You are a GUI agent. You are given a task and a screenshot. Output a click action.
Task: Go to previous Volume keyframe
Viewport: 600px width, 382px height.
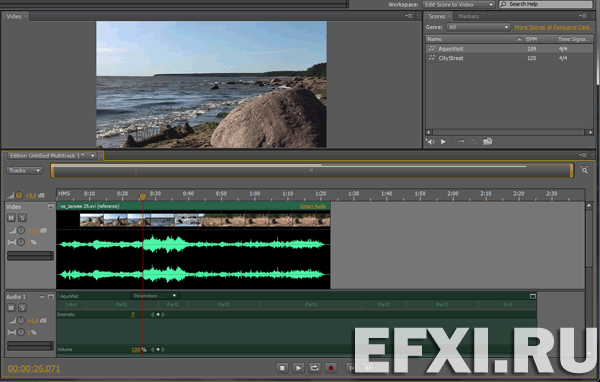coord(152,349)
